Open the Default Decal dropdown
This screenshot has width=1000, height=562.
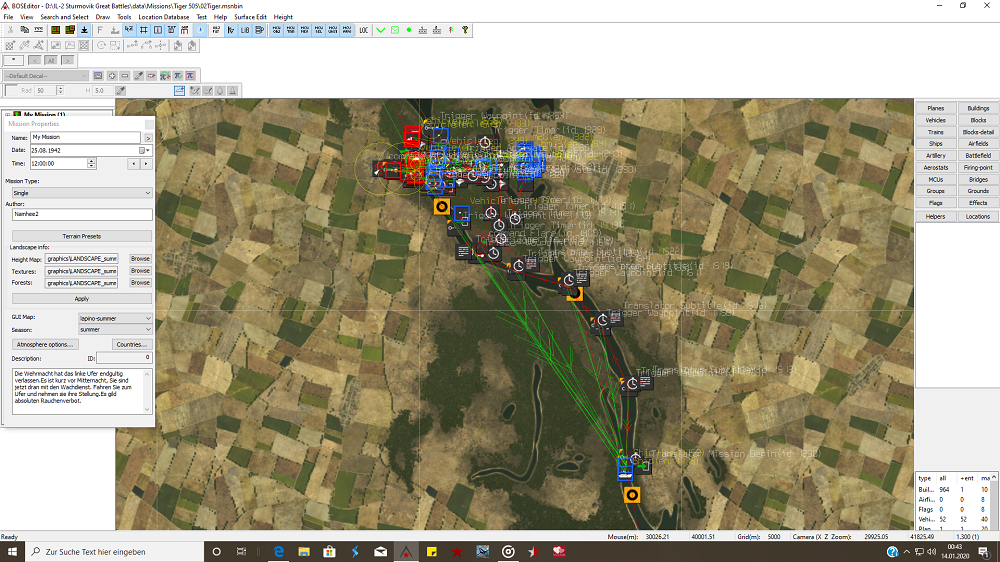click(x=46, y=76)
